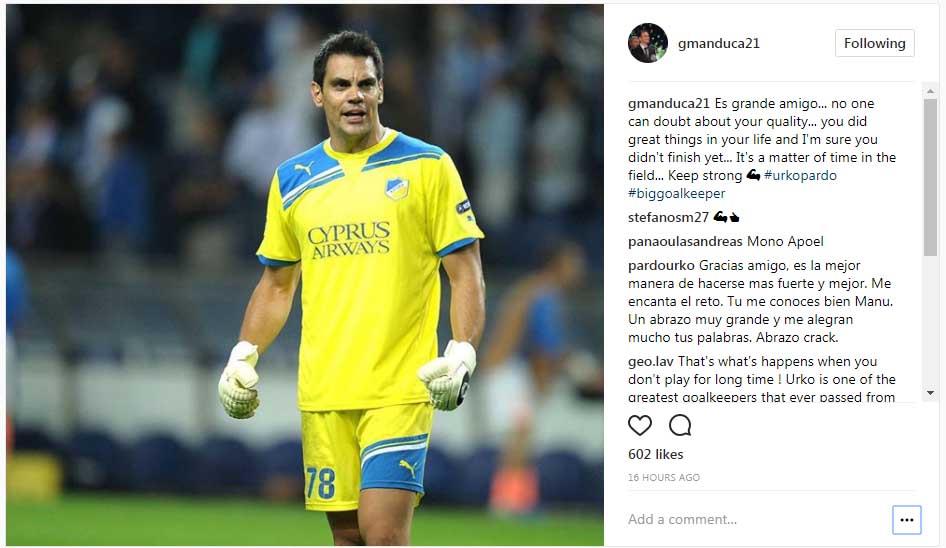Open gmanduca21 username in header
946x548 pixels.
(719, 43)
